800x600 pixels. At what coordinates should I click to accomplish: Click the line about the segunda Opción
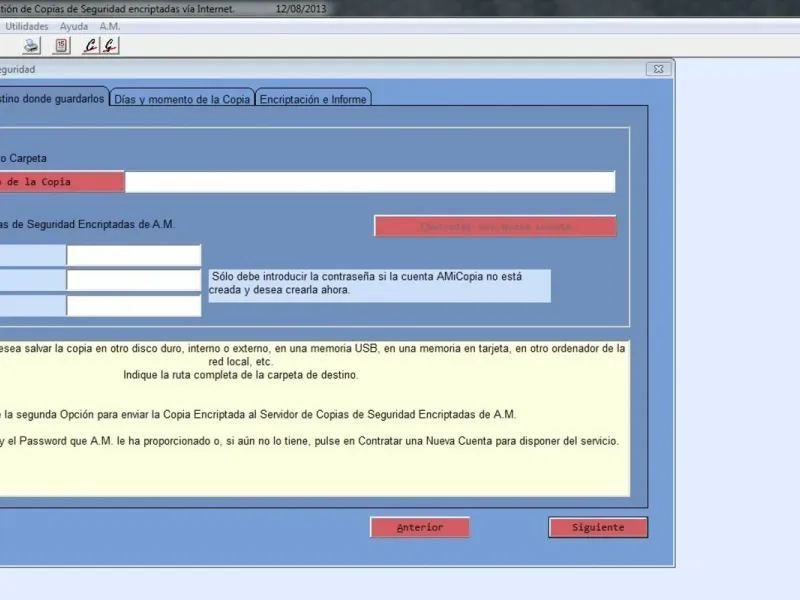click(258, 414)
